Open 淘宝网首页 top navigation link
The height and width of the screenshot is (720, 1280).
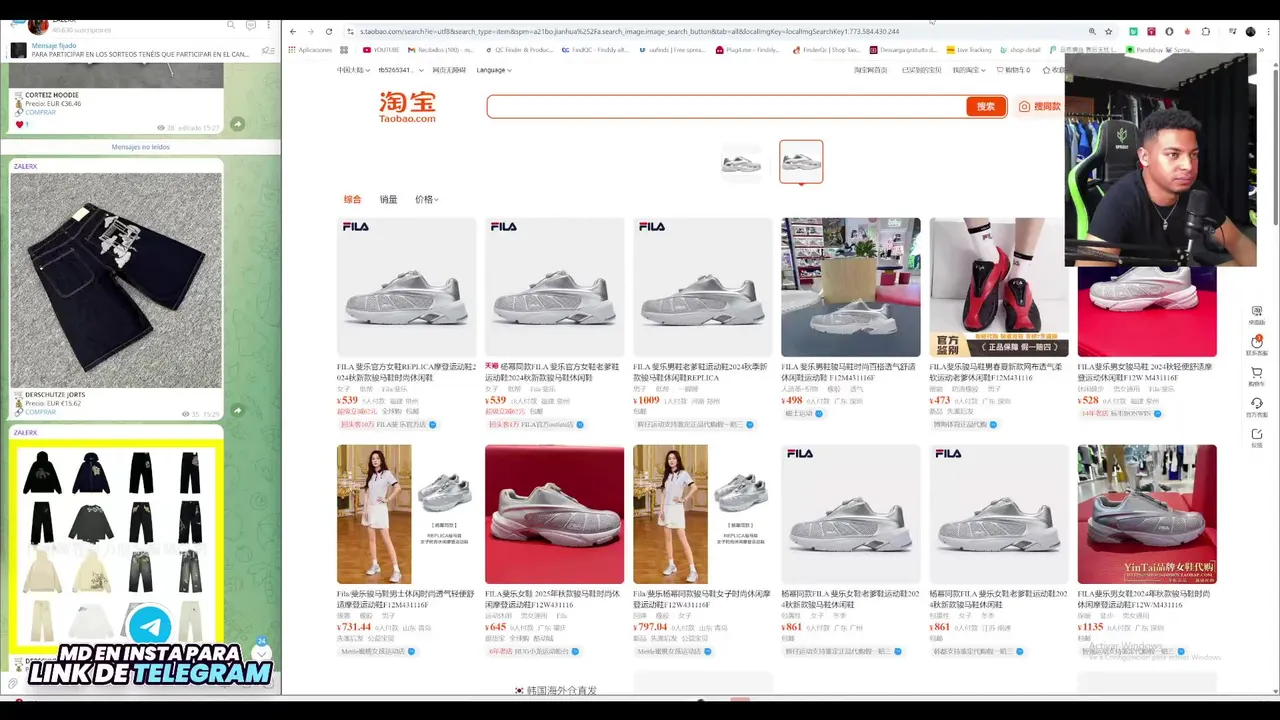871,70
